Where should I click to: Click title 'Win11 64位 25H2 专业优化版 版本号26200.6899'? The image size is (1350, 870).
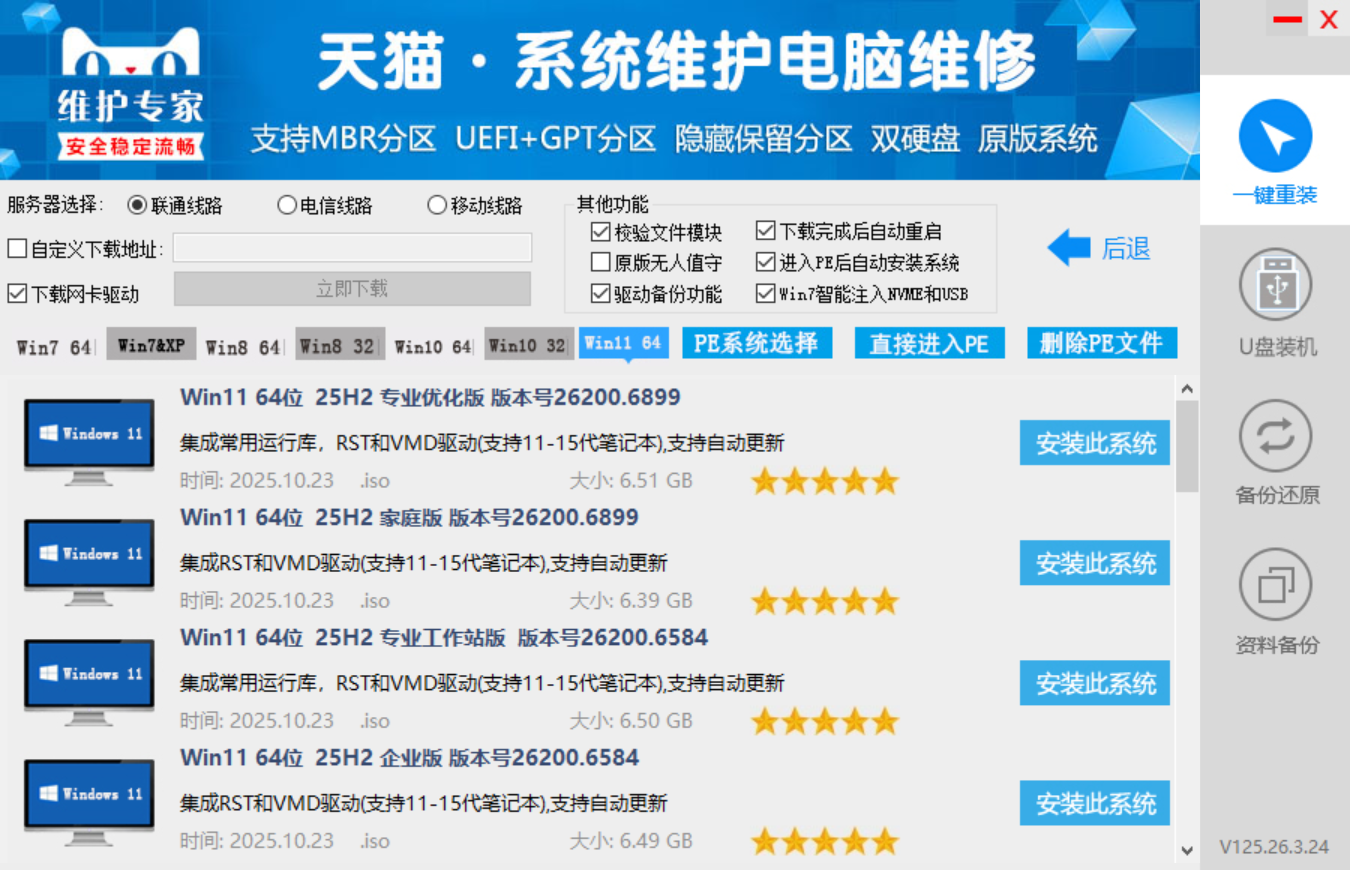pos(430,397)
